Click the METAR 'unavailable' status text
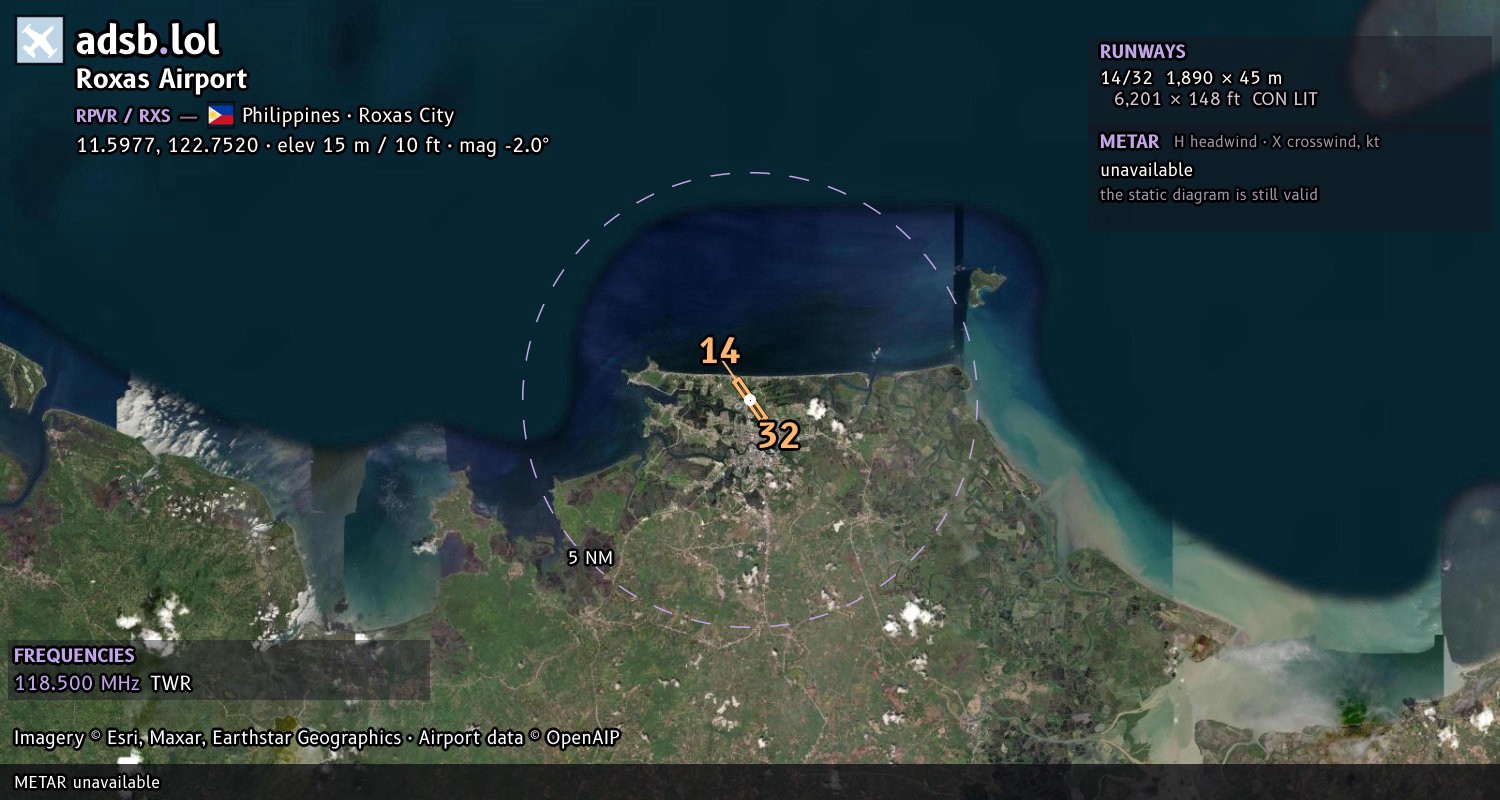 click(1147, 170)
